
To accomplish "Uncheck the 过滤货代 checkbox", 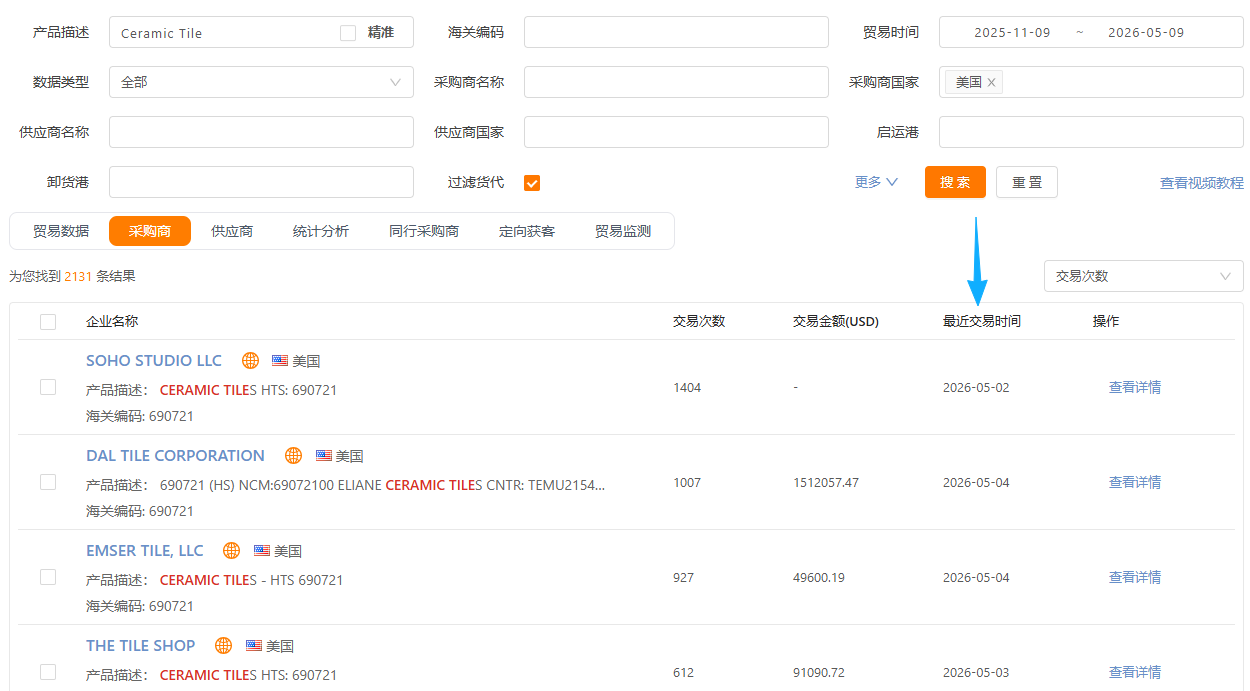I will [532, 183].
